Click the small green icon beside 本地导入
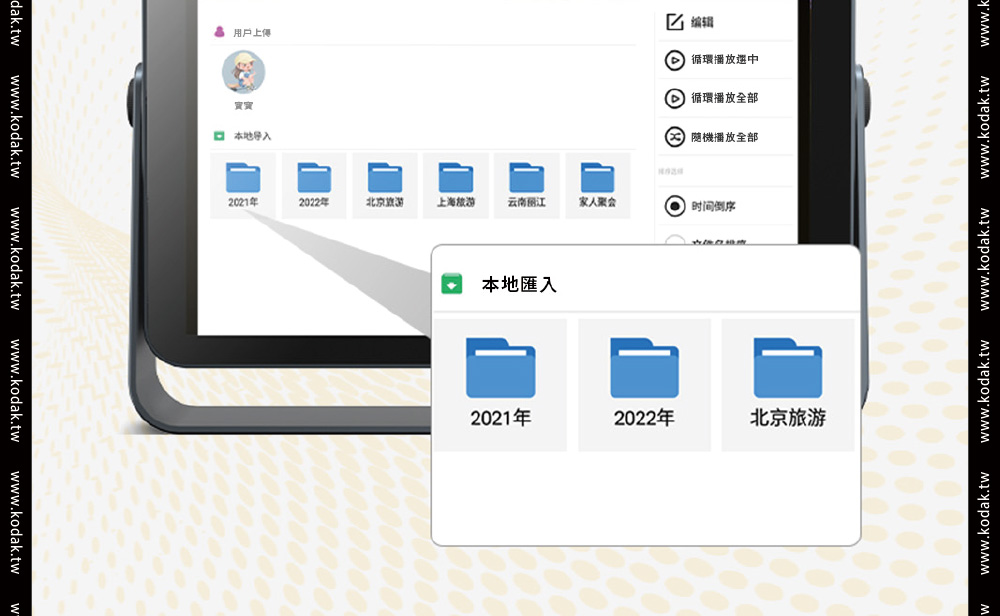Image resolution: width=1000 pixels, height=616 pixels. (x=219, y=136)
